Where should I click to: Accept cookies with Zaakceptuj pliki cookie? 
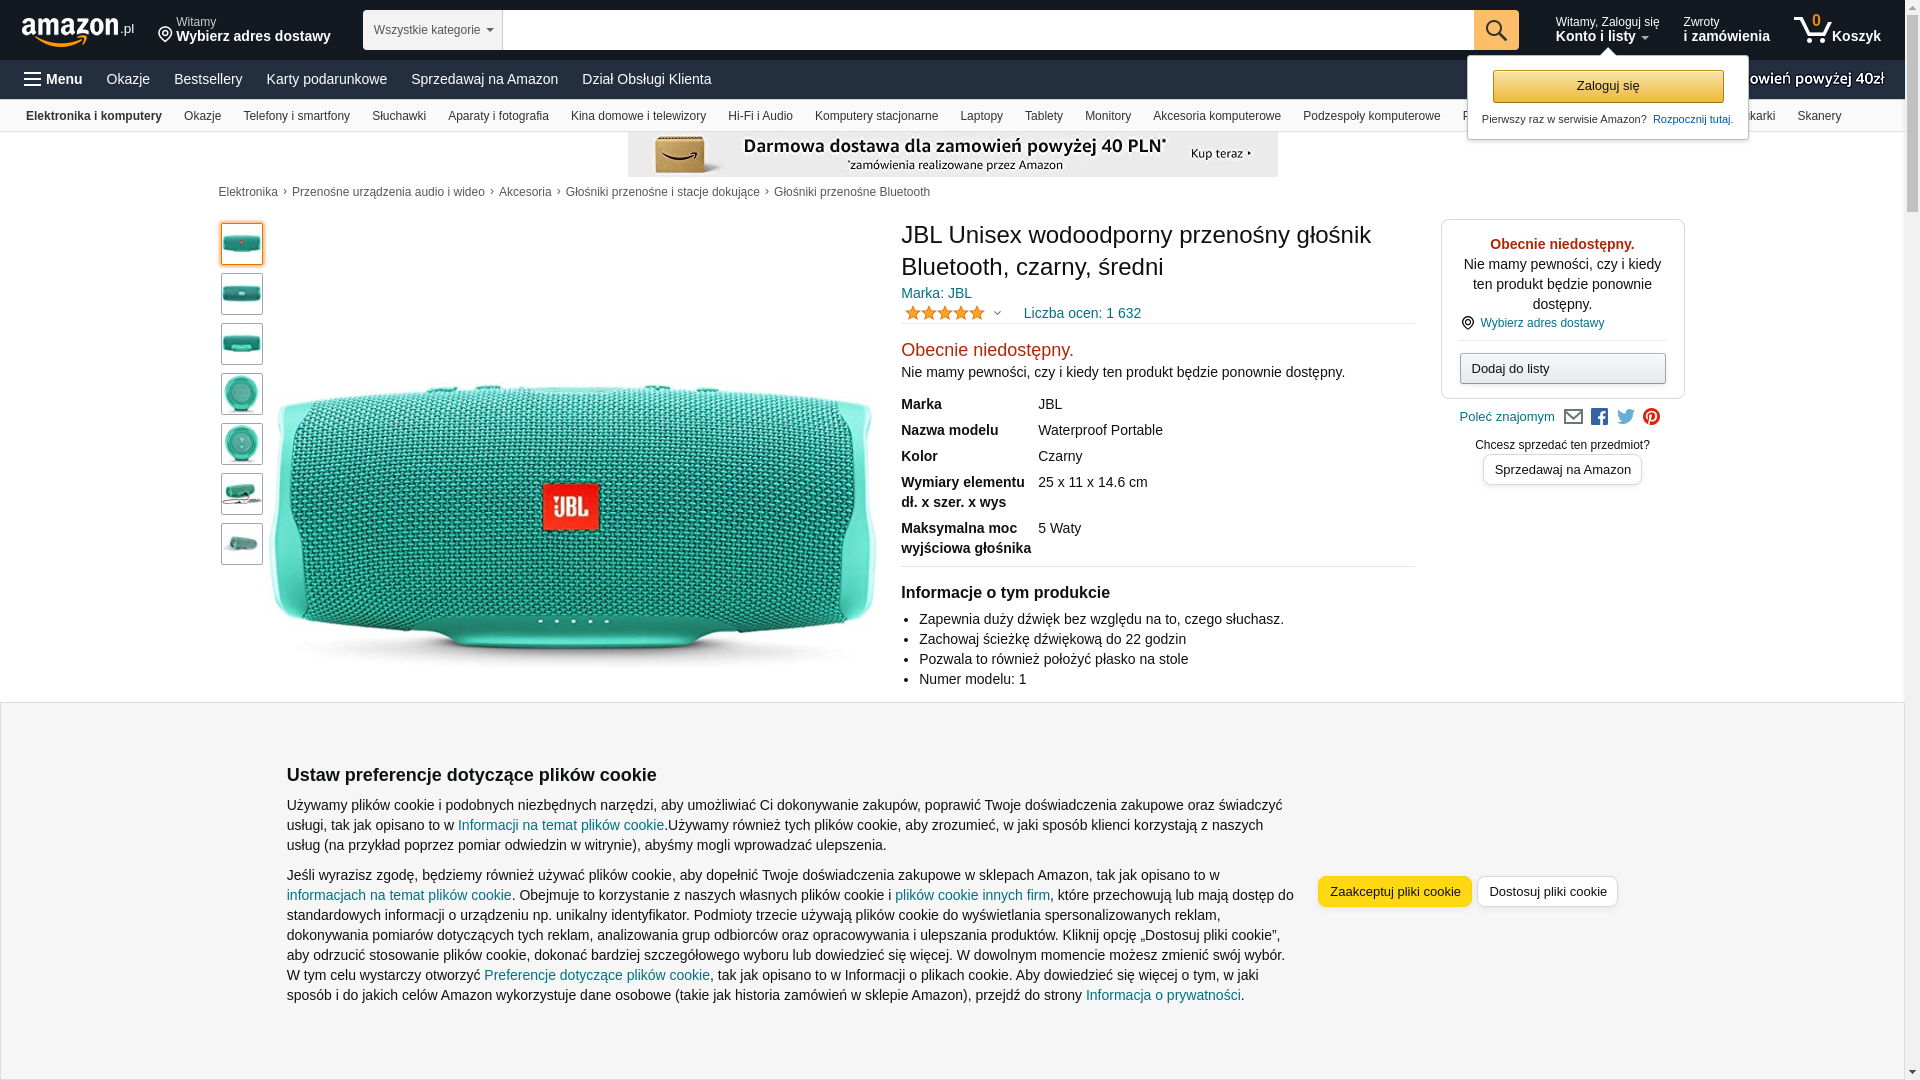(1394, 891)
